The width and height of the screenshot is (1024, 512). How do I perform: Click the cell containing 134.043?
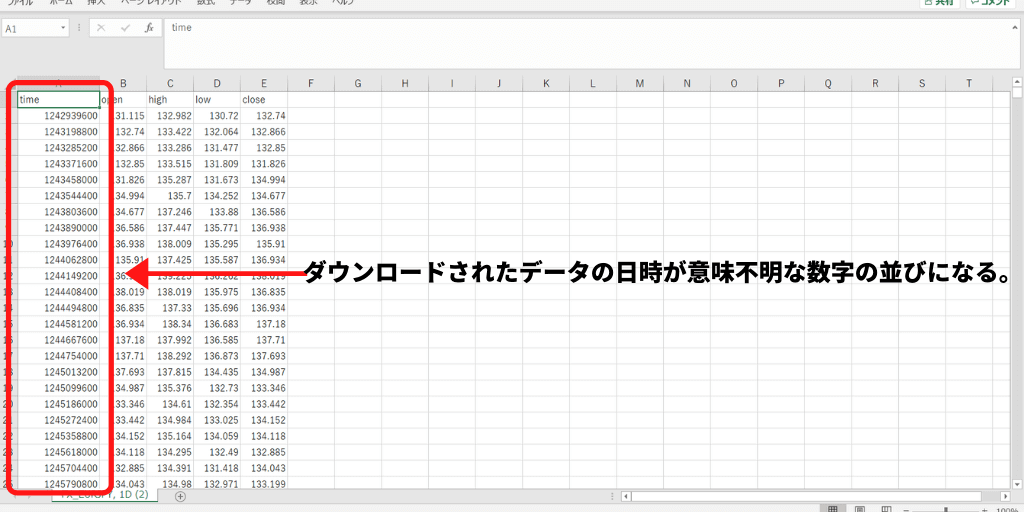[x=264, y=468]
